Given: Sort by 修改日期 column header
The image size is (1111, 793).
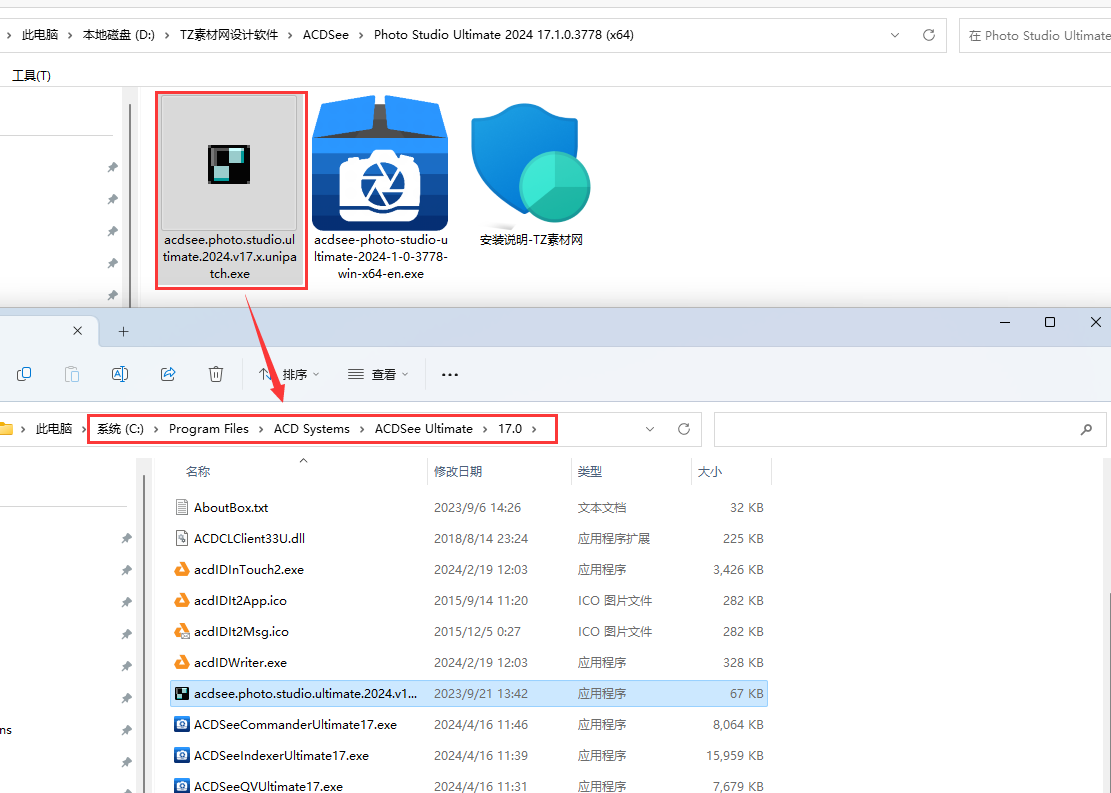Looking at the screenshot, I should [x=458, y=471].
